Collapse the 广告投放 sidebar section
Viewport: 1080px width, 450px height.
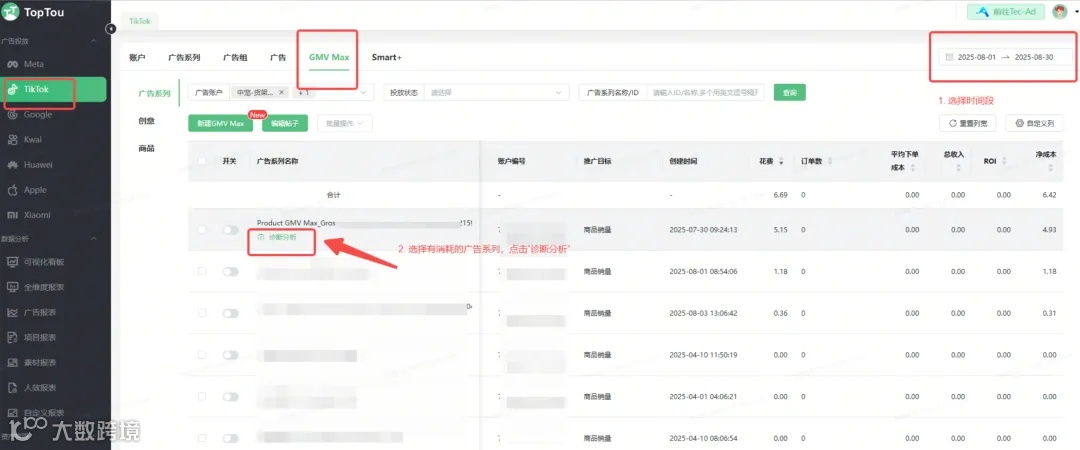point(94,41)
